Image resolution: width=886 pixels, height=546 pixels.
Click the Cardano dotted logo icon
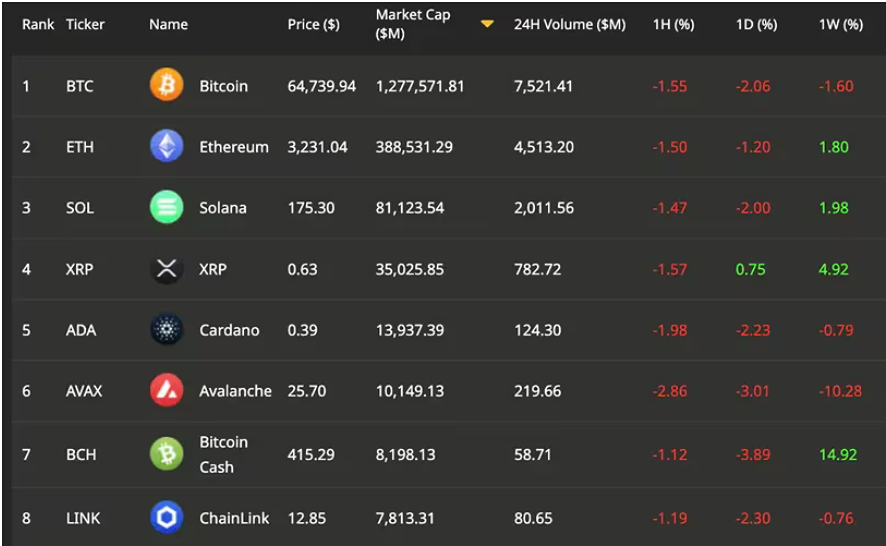pyautogui.click(x=167, y=330)
